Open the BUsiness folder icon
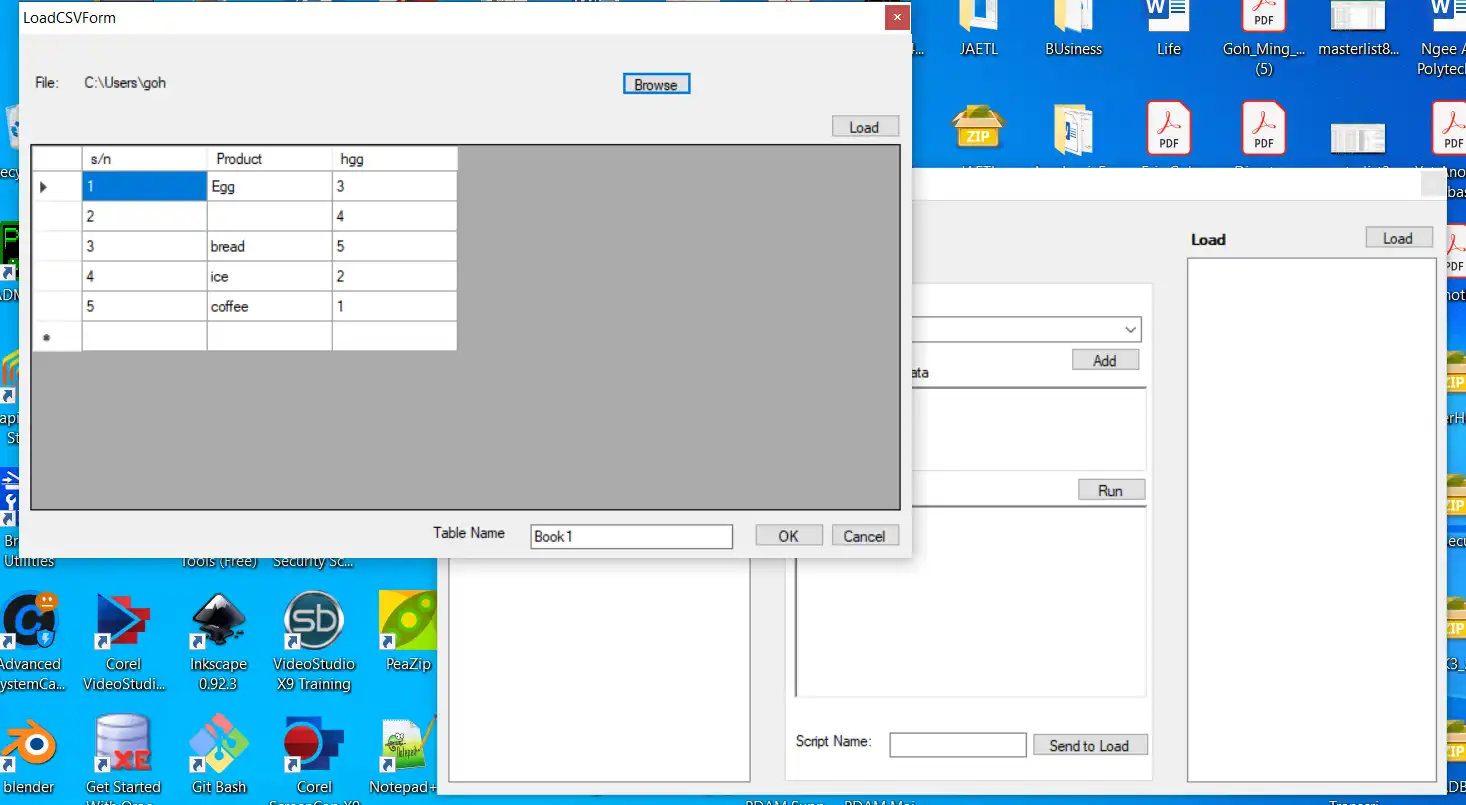This screenshot has height=805, width=1466. [1074, 29]
